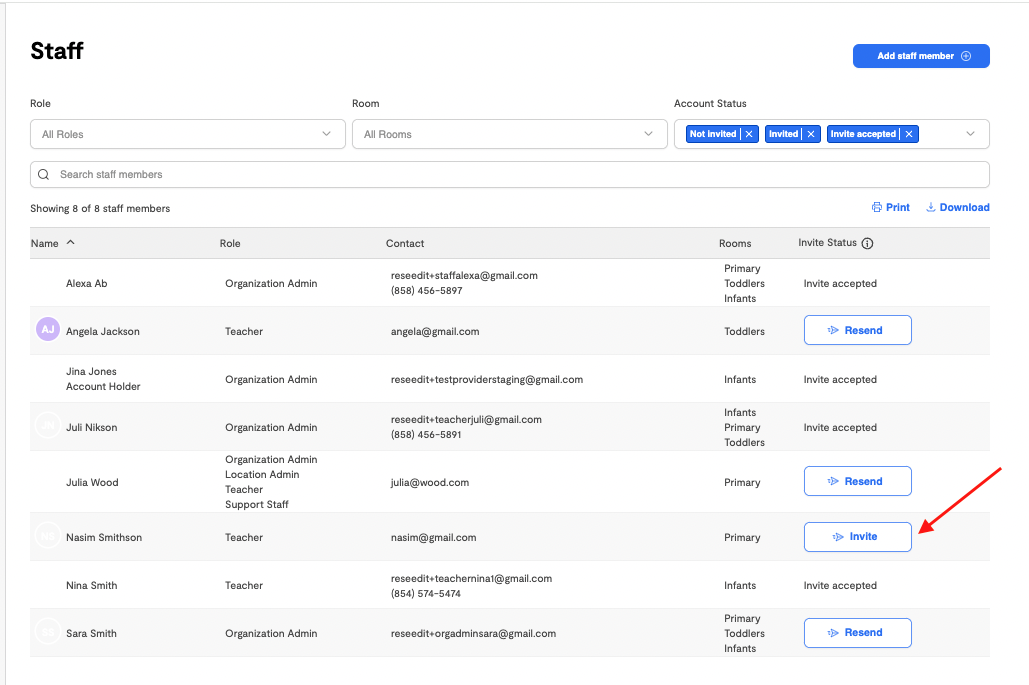Click Showing 8 of 8 staff members

tap(100, 209)
